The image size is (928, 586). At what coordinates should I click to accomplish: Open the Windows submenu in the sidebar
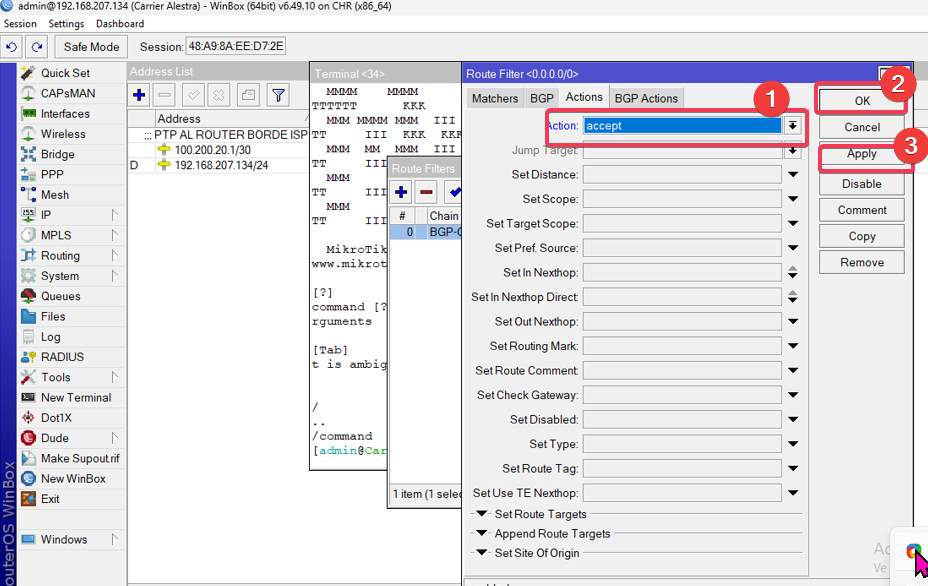(x=72, y=539)
